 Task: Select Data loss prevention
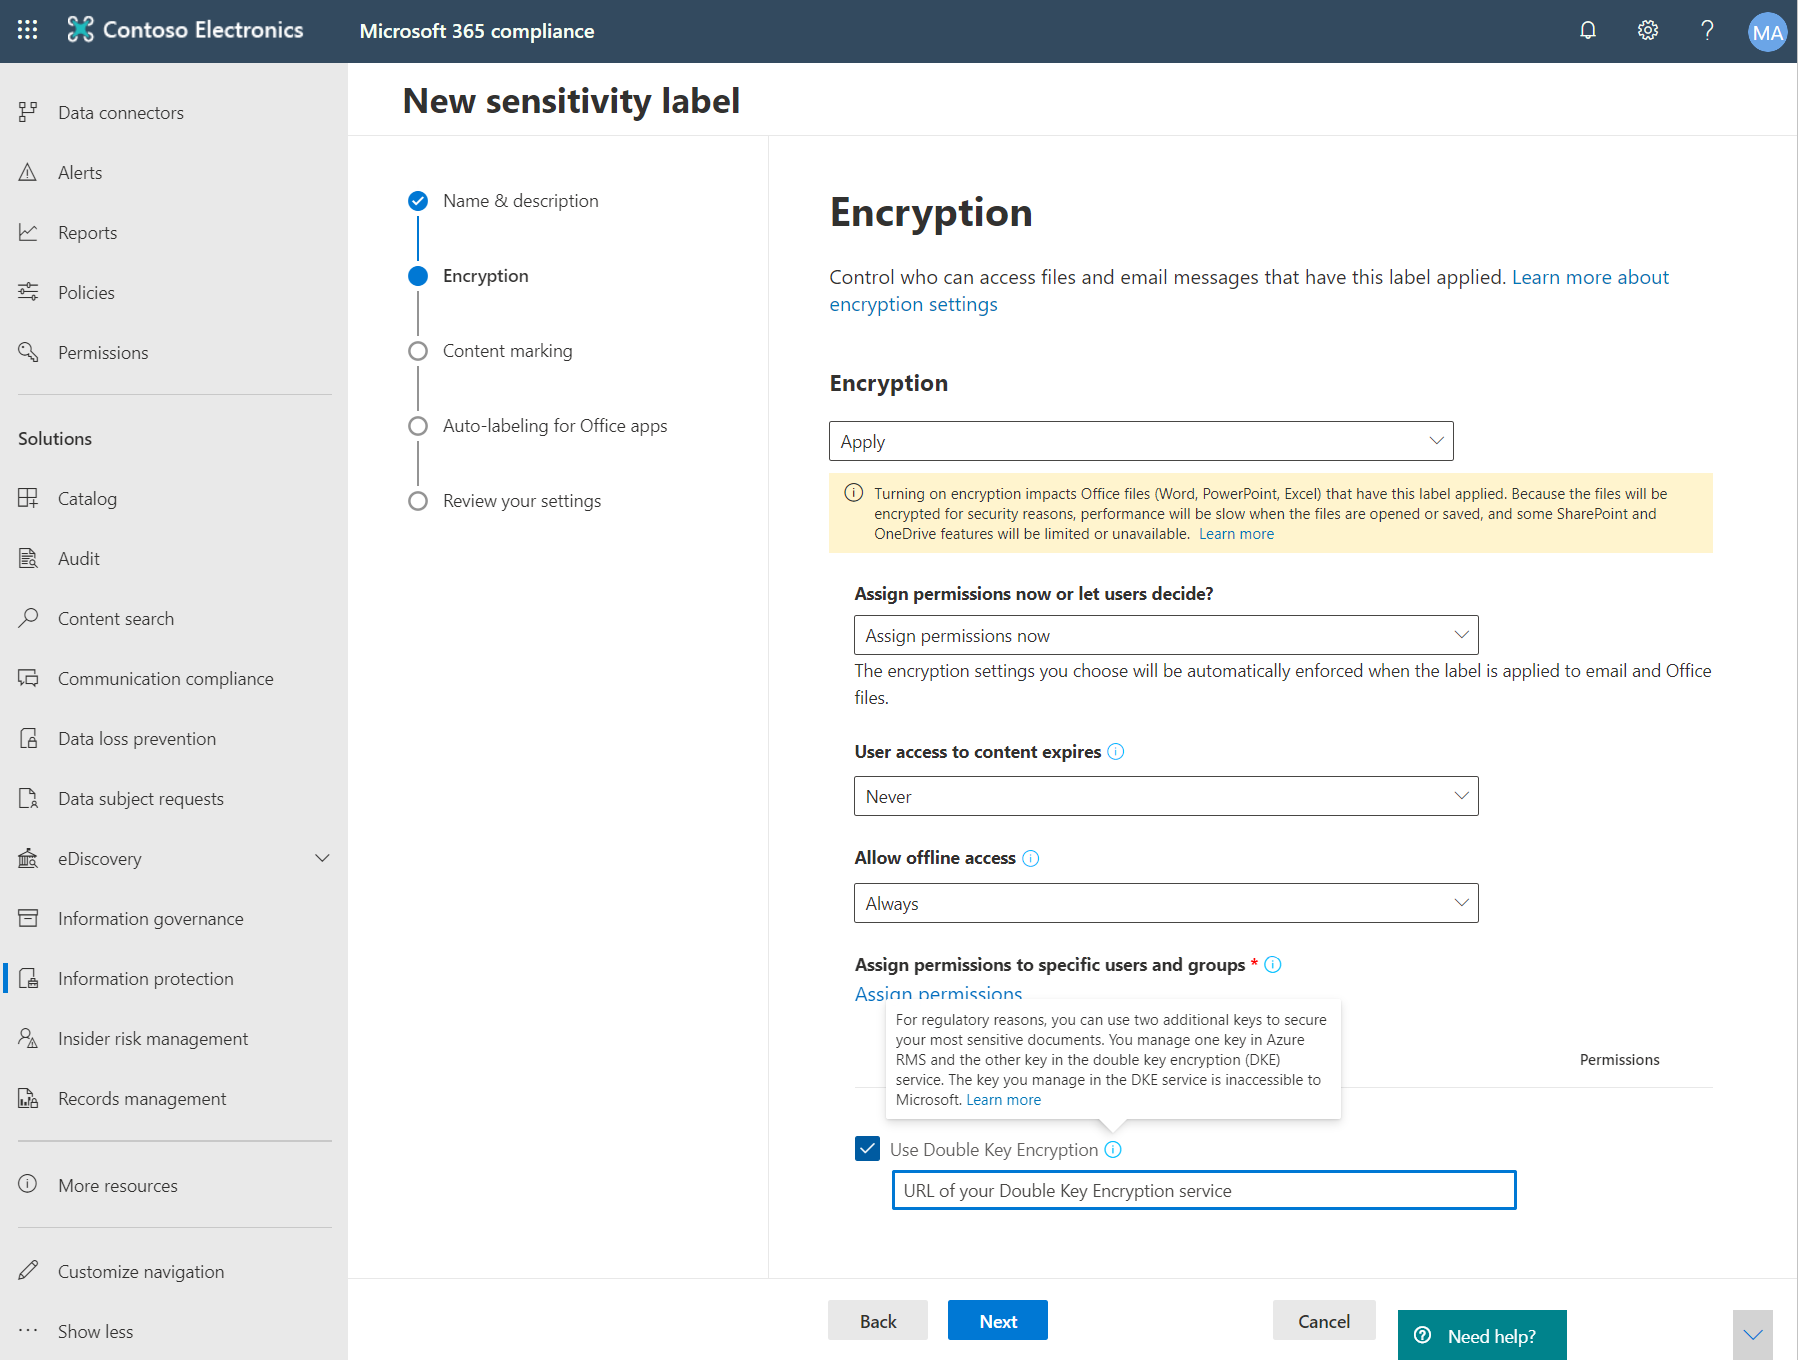click(x=136, y=738)
